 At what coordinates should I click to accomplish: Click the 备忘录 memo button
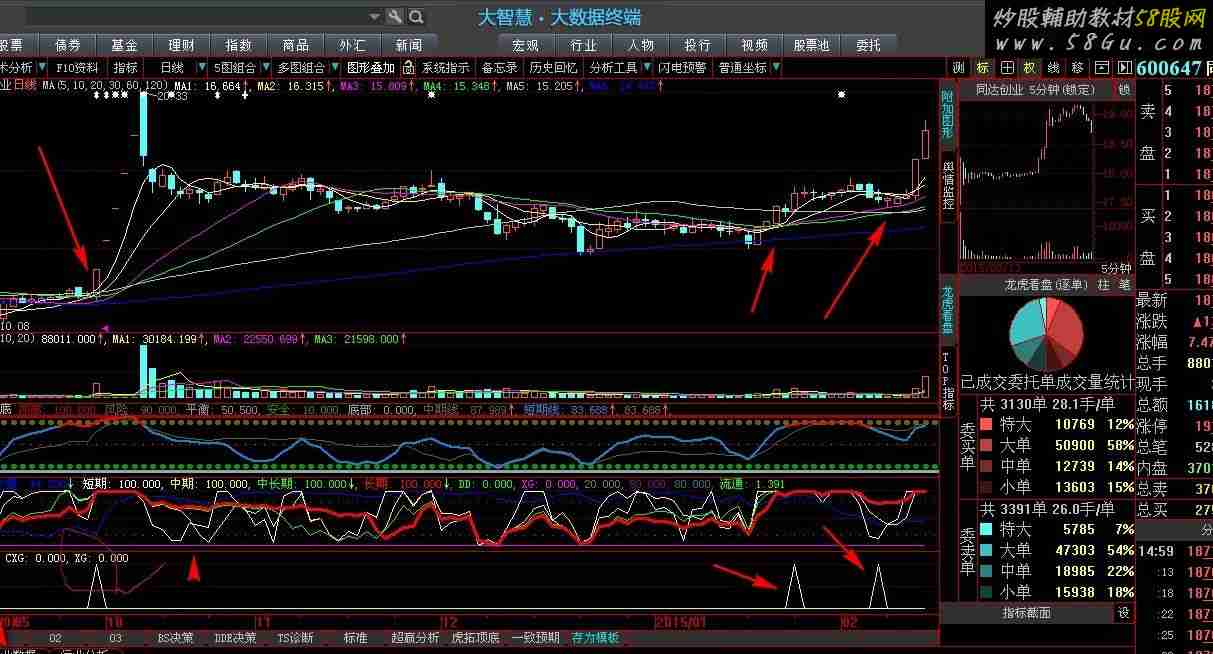point(500,68)
